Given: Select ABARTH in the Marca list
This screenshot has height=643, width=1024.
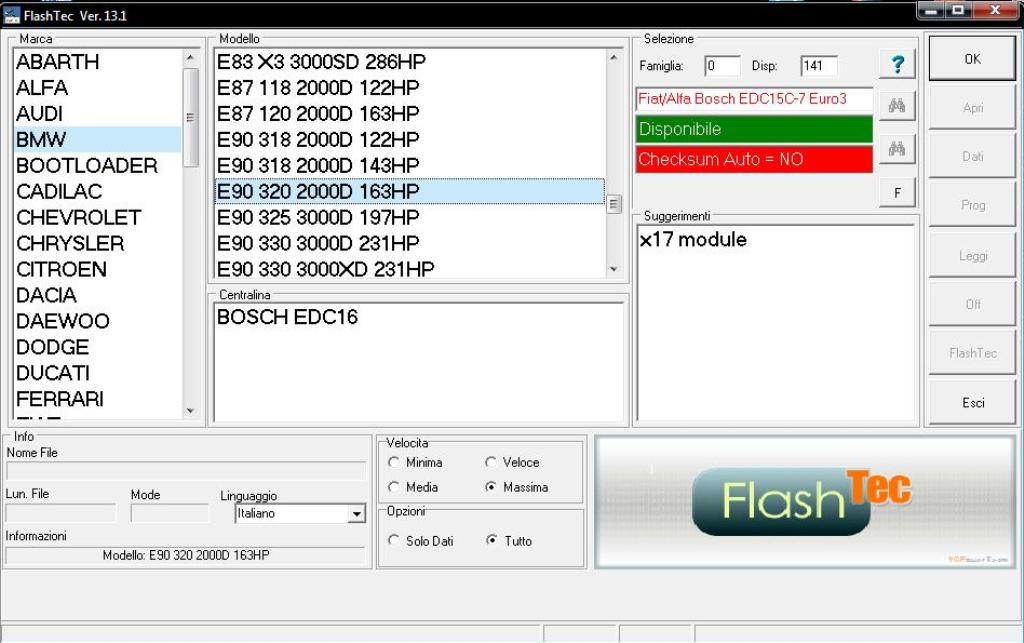Looking at the screenshot, I should 97,62.
